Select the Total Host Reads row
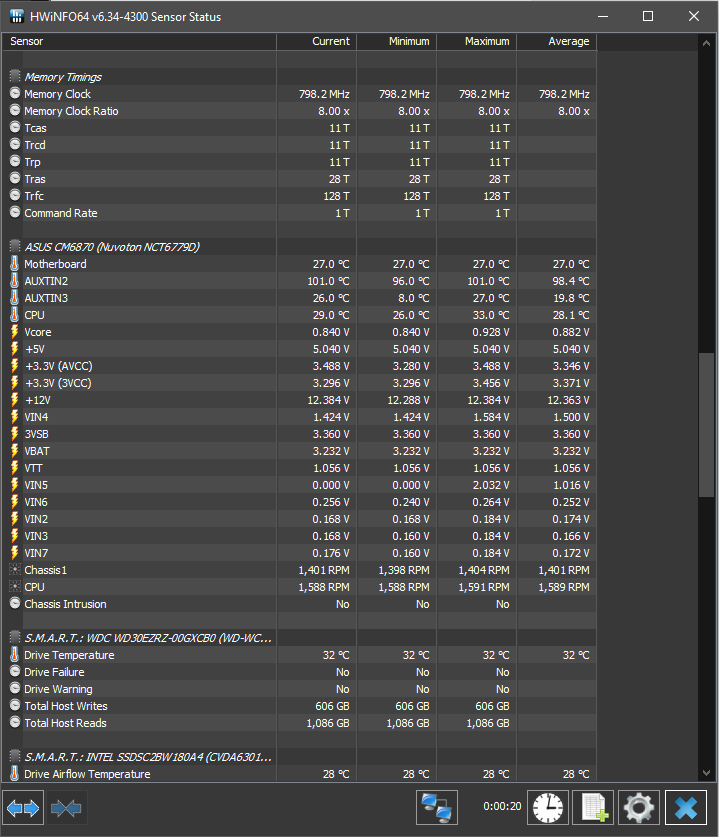This screenshot has width=719, height=837. click(x=299, y=723)
